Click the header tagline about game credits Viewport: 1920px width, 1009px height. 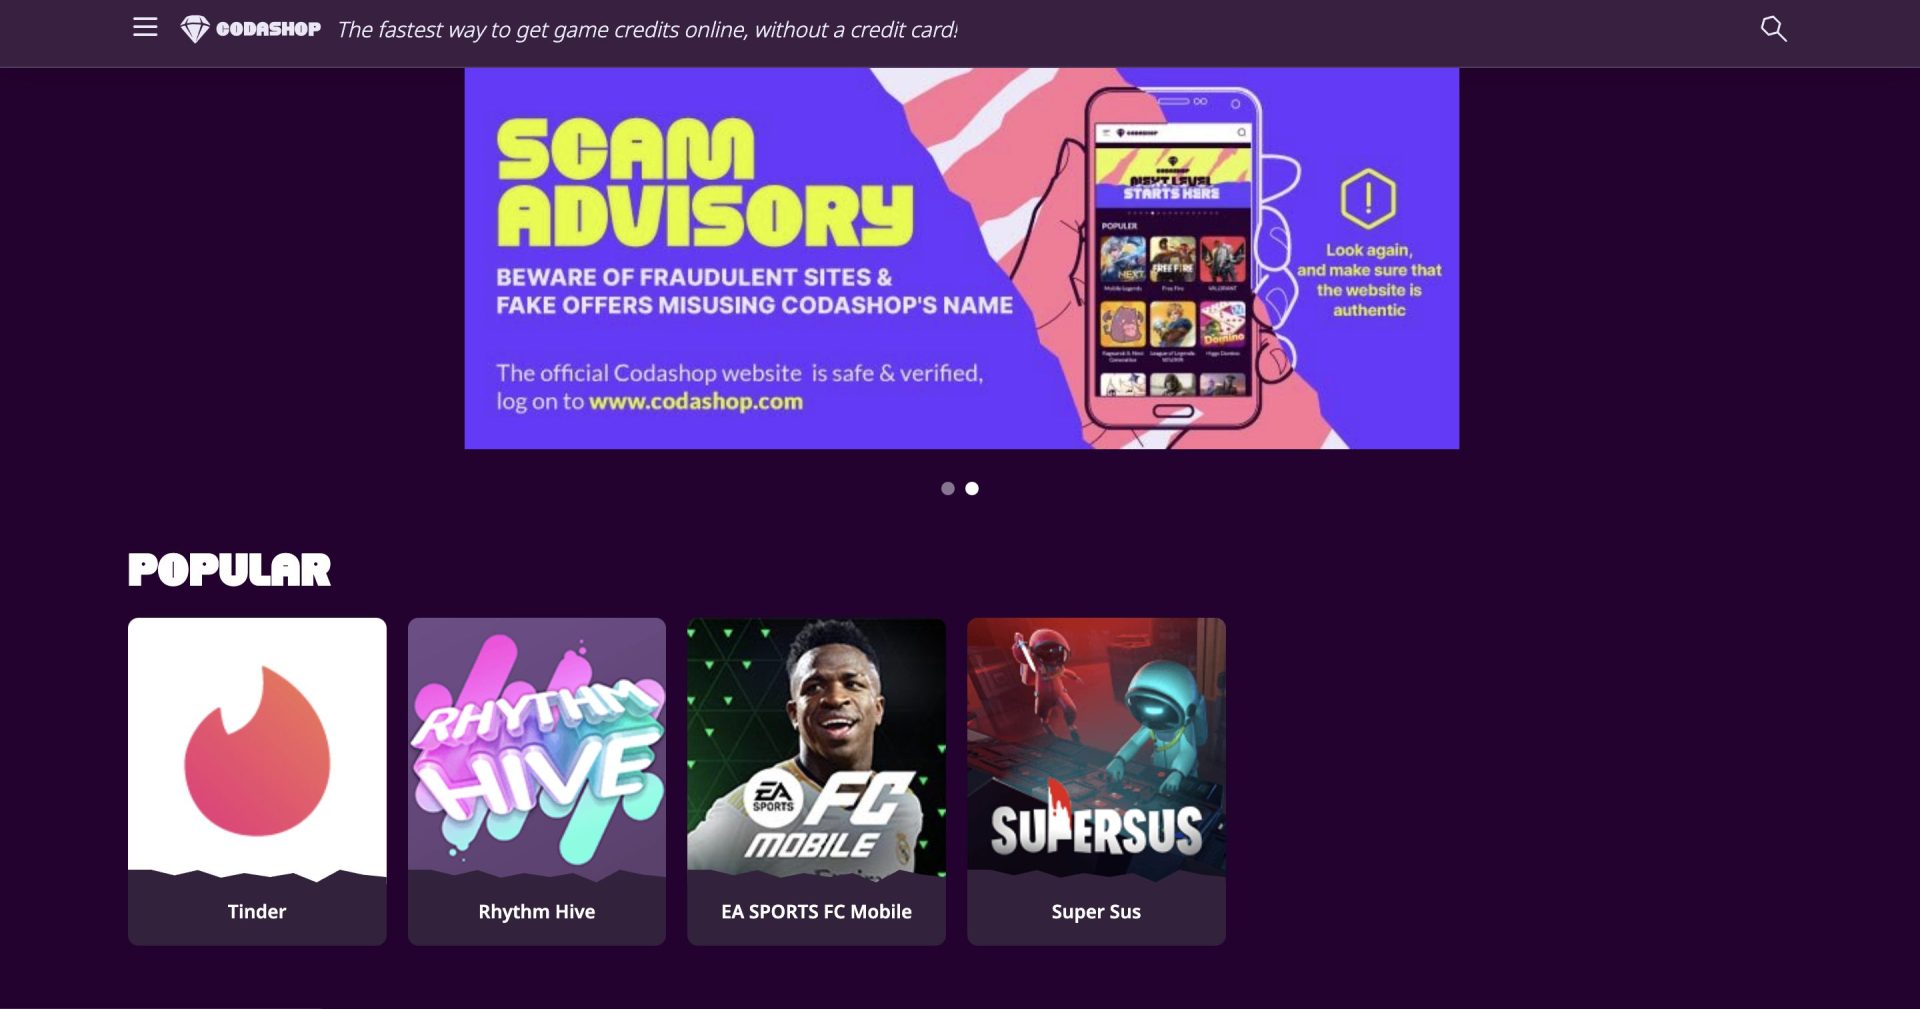pyautogui.click(x=647, y=30)
